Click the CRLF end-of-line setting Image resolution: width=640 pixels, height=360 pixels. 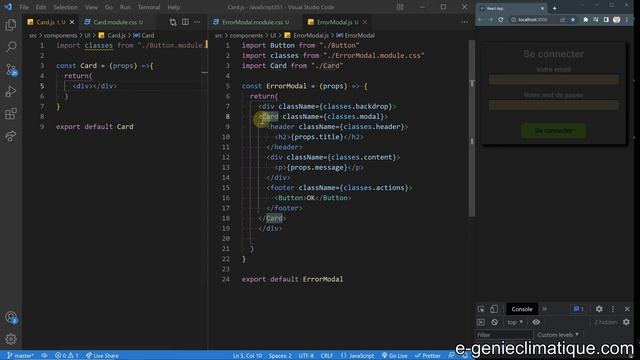point(327,356)
